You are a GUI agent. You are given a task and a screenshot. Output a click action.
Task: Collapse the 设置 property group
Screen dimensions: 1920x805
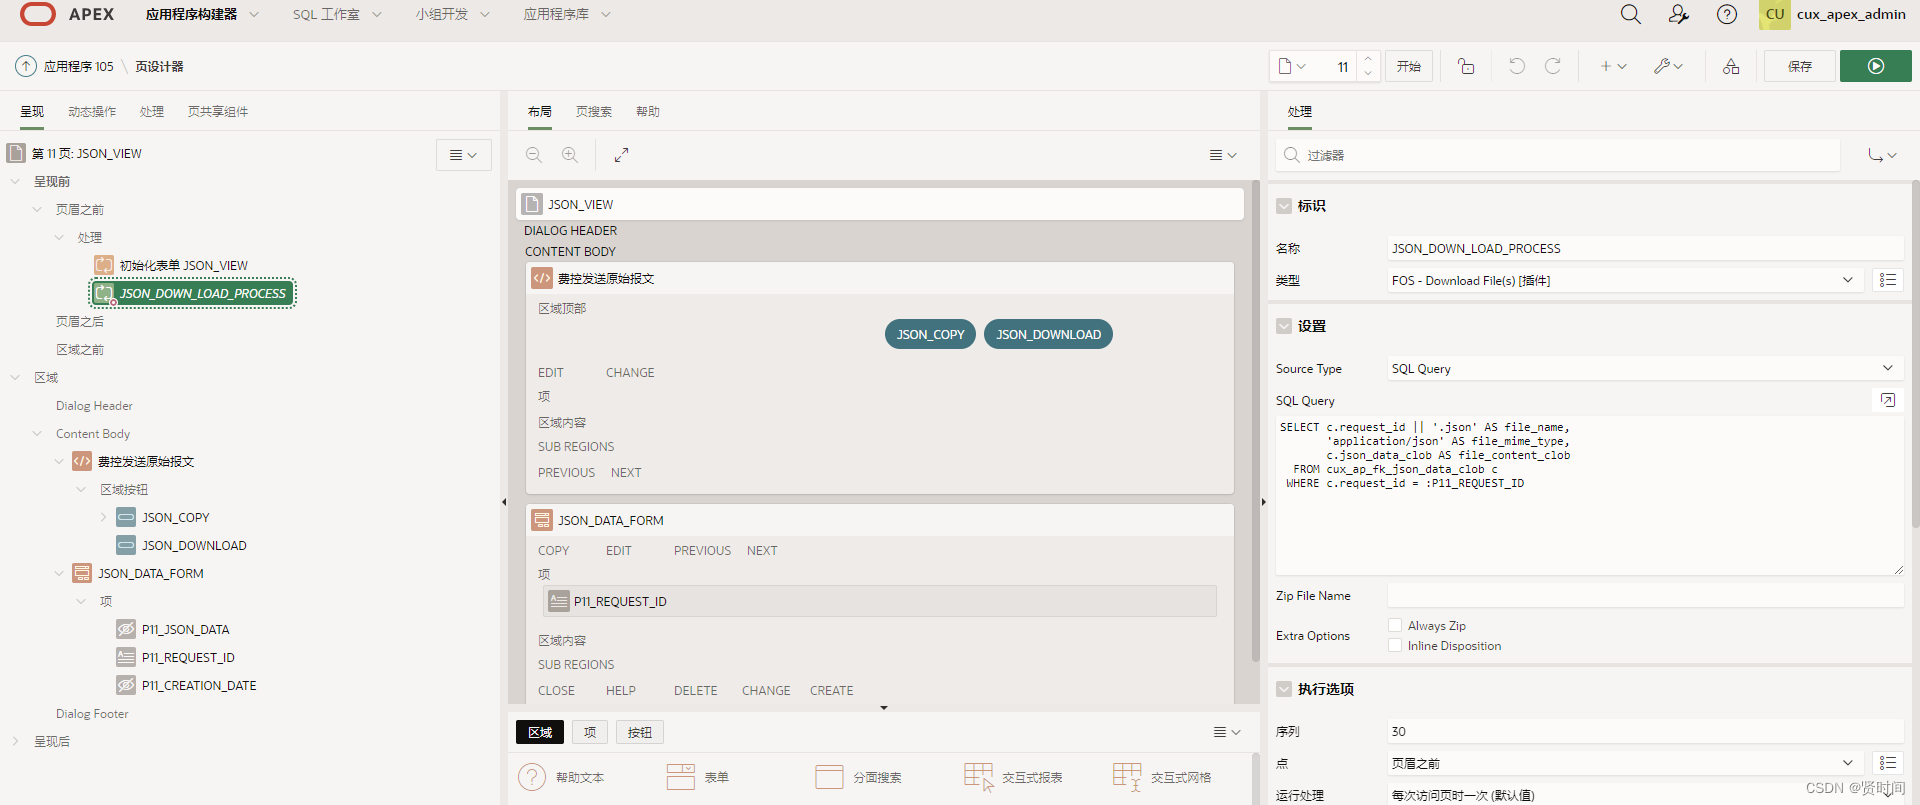tap(1284, 326)
